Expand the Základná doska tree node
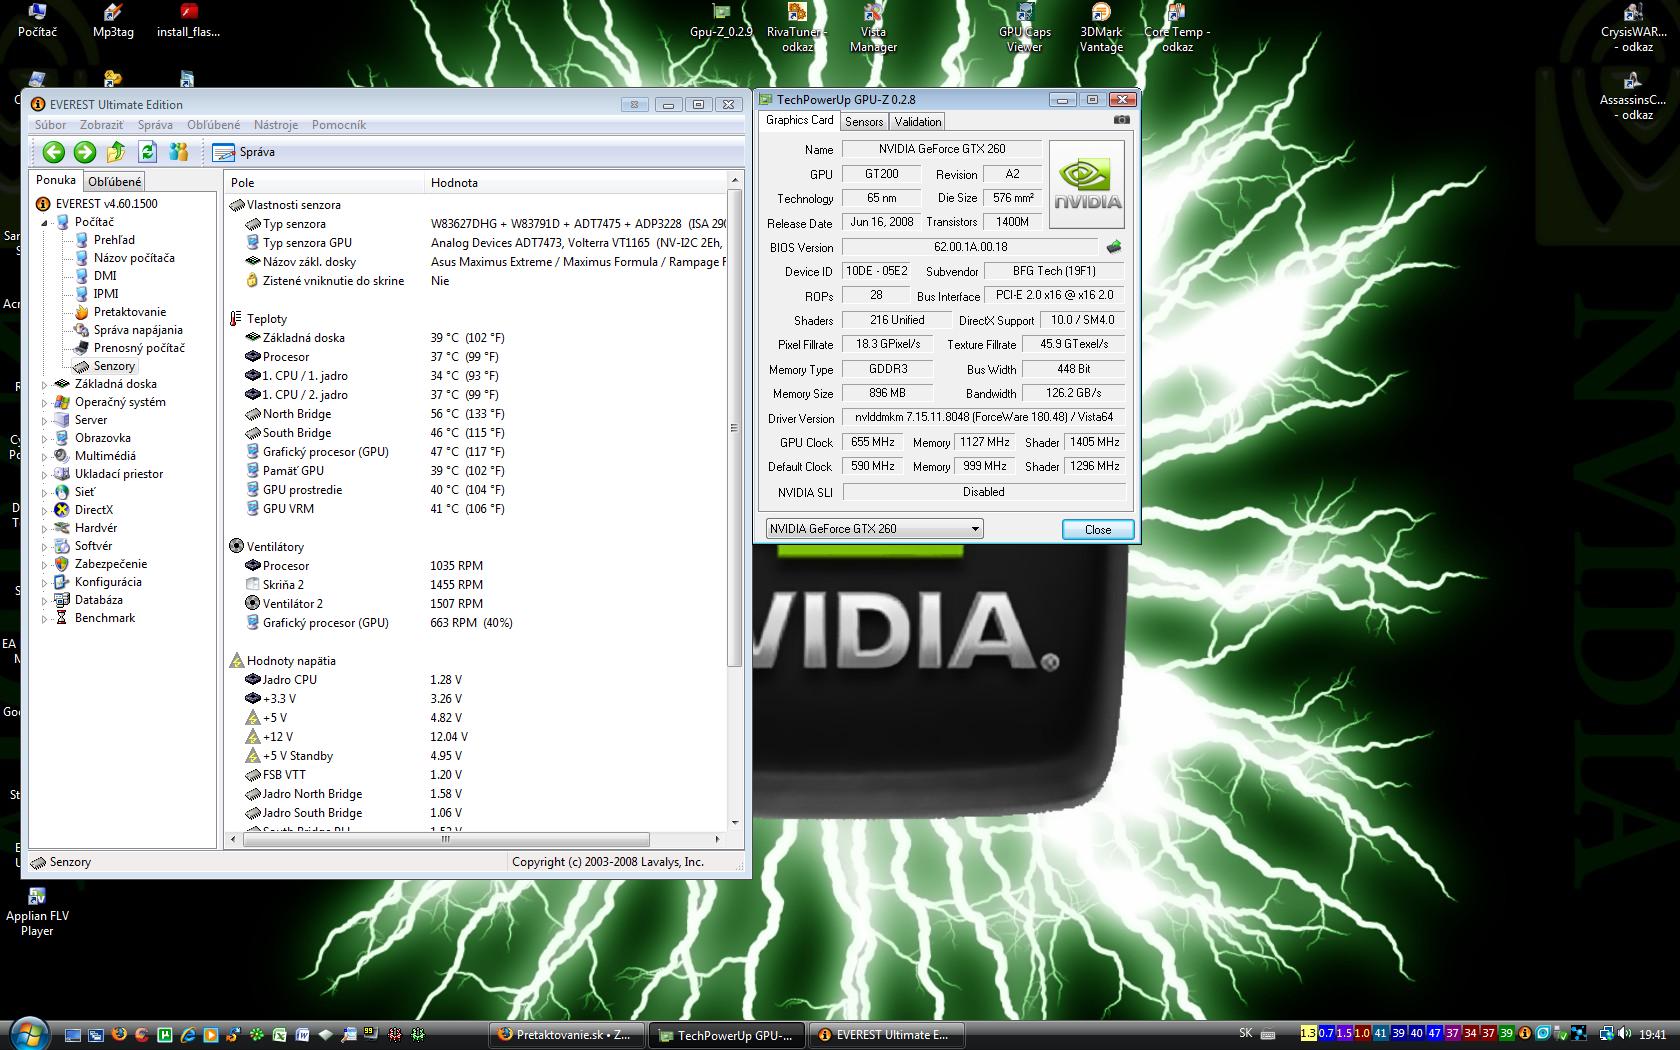1680x1050 pixels. coord(45,384)
